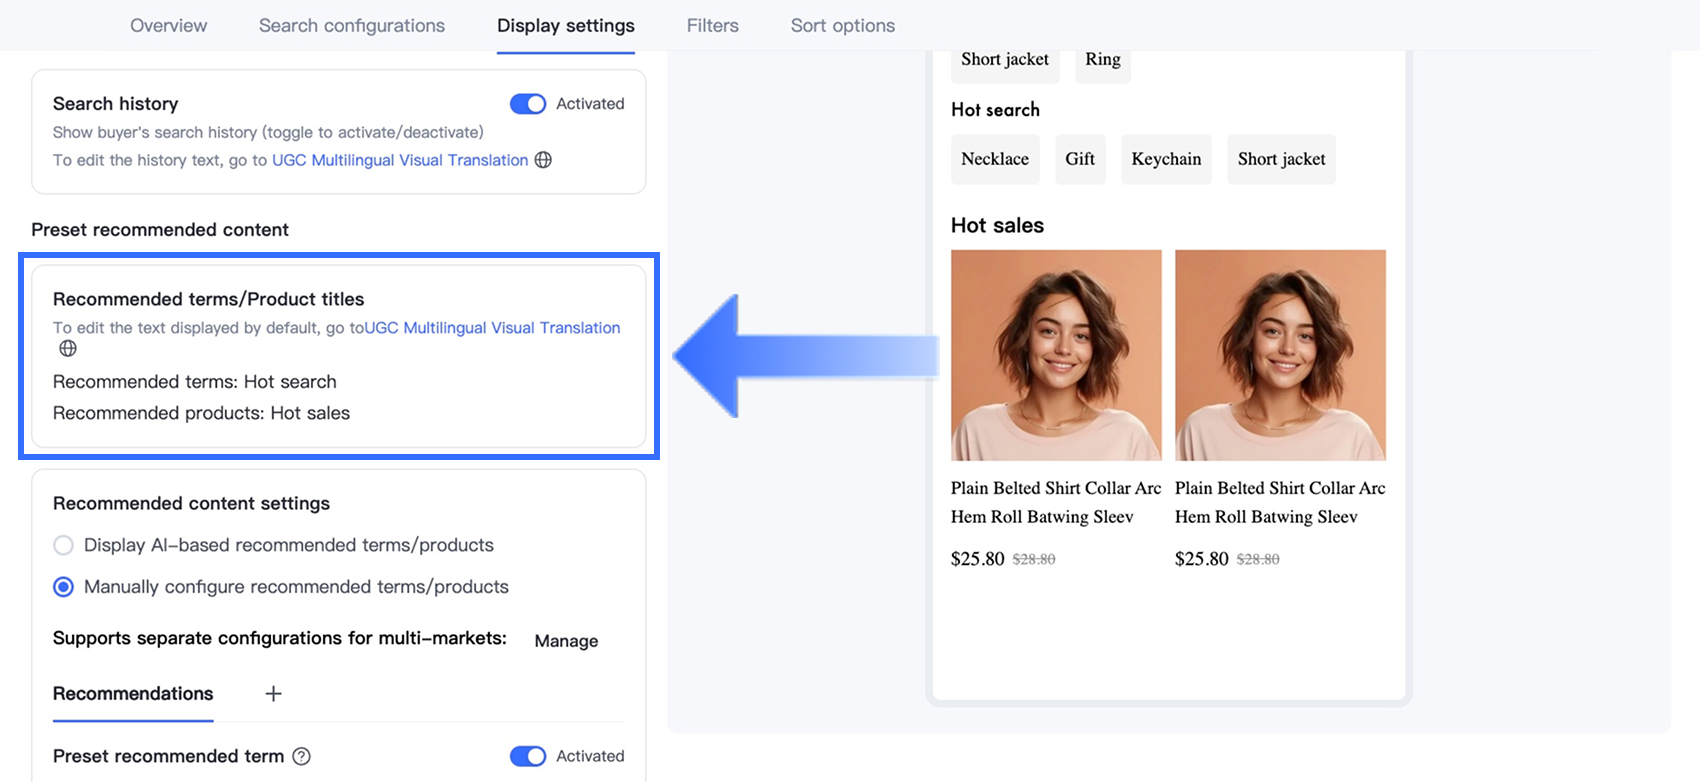Open the Overview tab
The image size is (1700, 782).
pos(168,26)
